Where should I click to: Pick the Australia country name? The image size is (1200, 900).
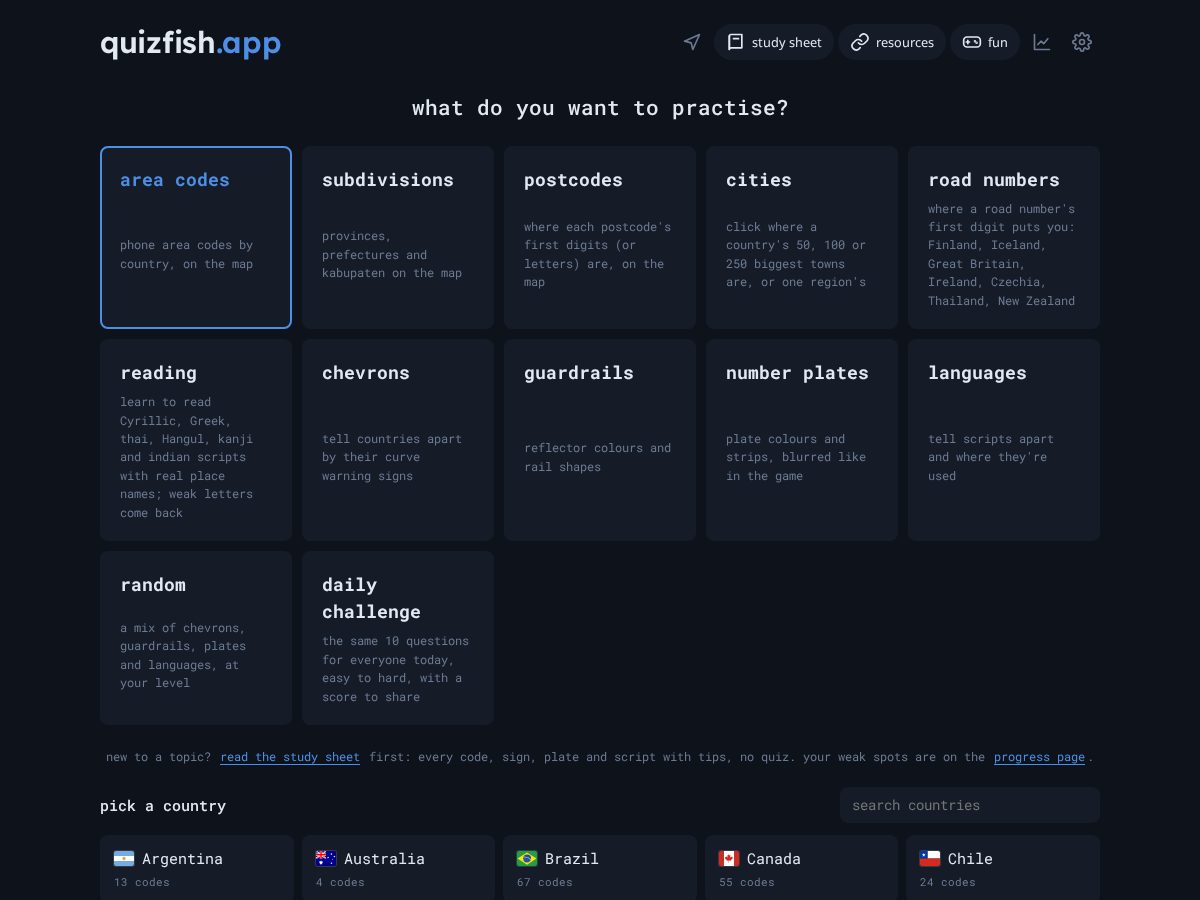click(384, 858)
